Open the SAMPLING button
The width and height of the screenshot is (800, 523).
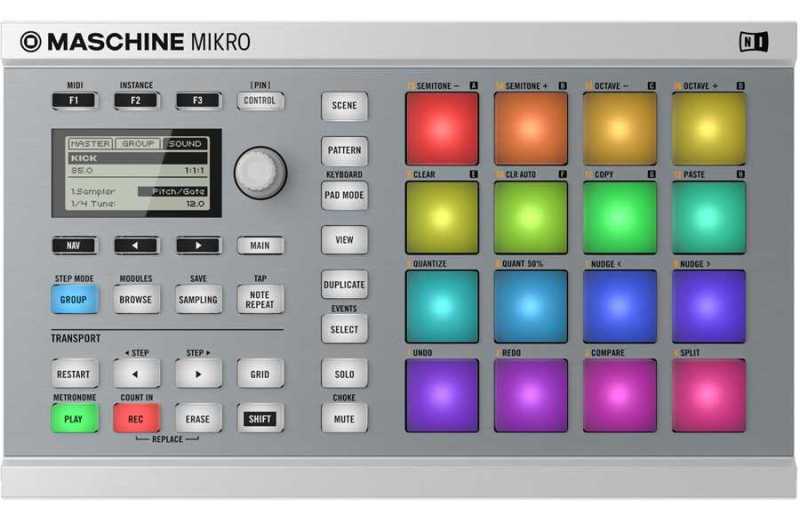[x=198, y=300]
